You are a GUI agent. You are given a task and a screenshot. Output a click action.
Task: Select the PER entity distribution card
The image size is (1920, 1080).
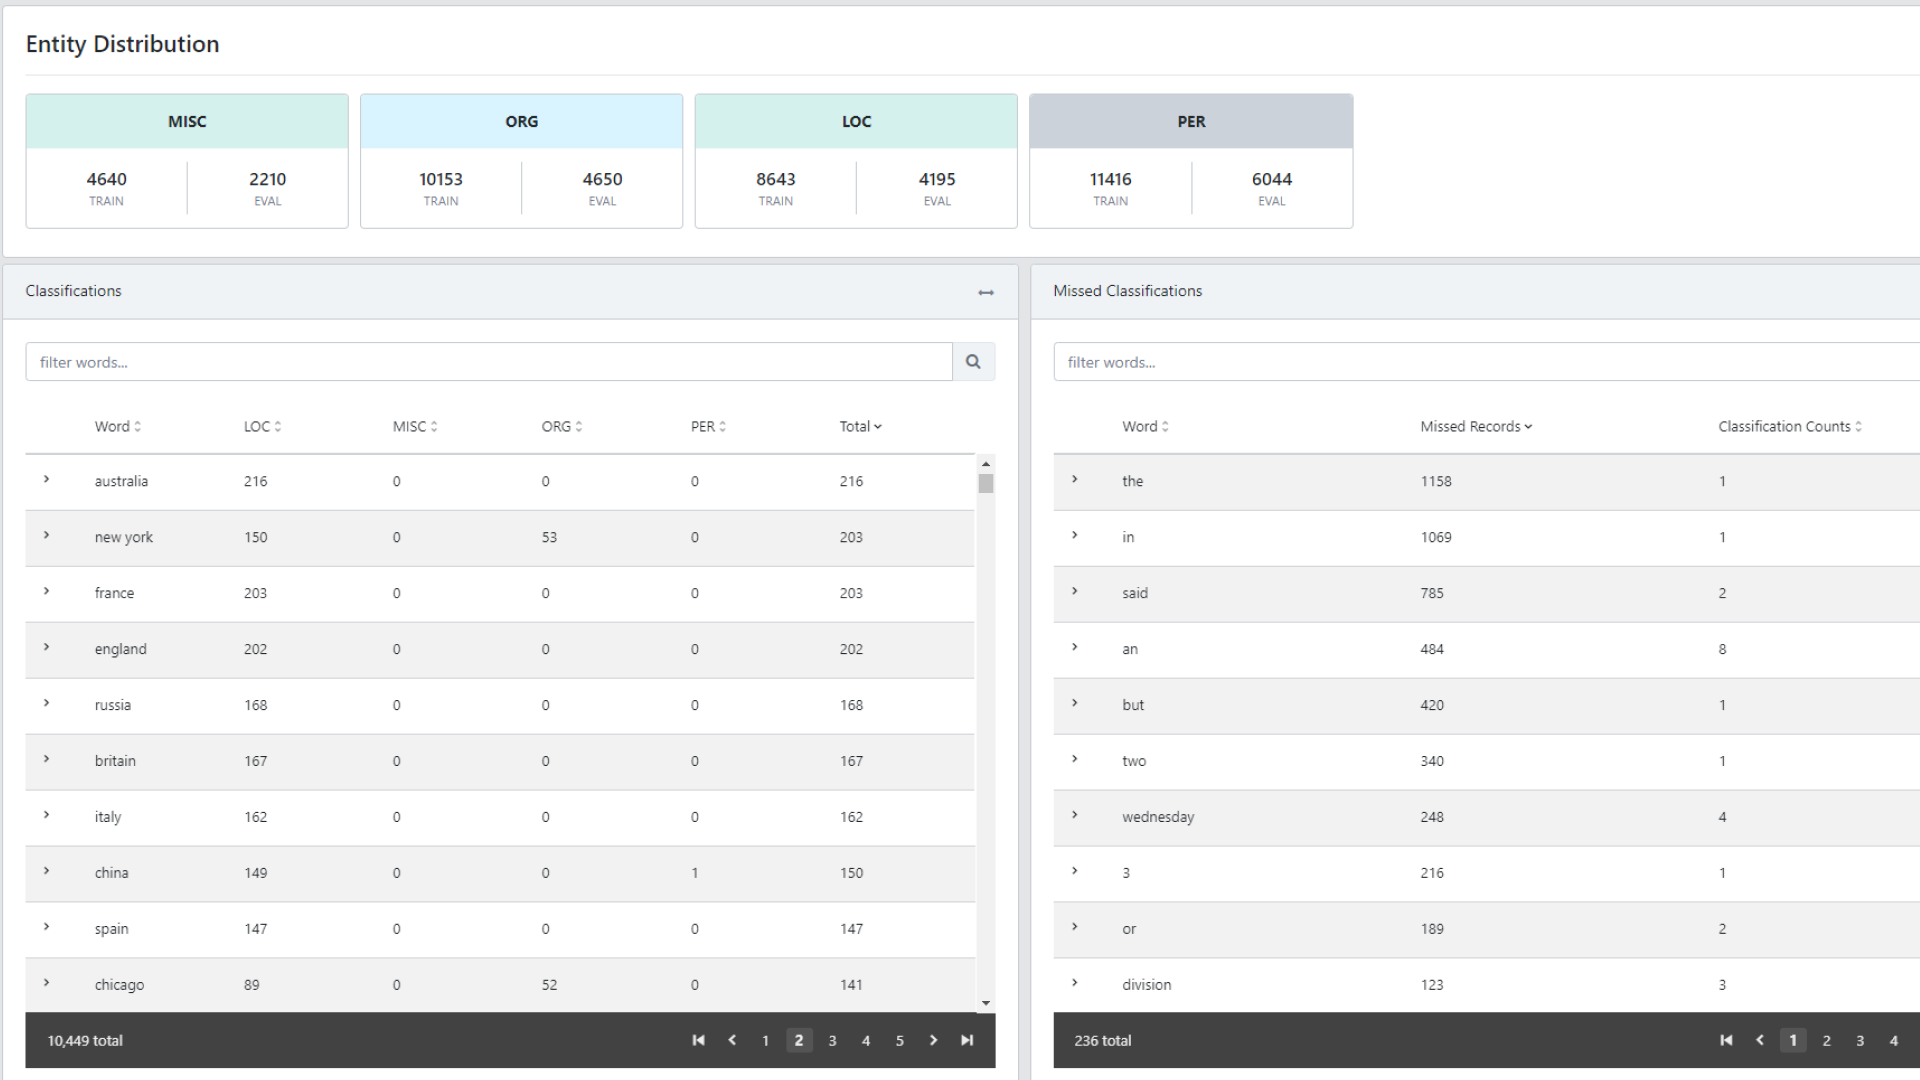1191,121
